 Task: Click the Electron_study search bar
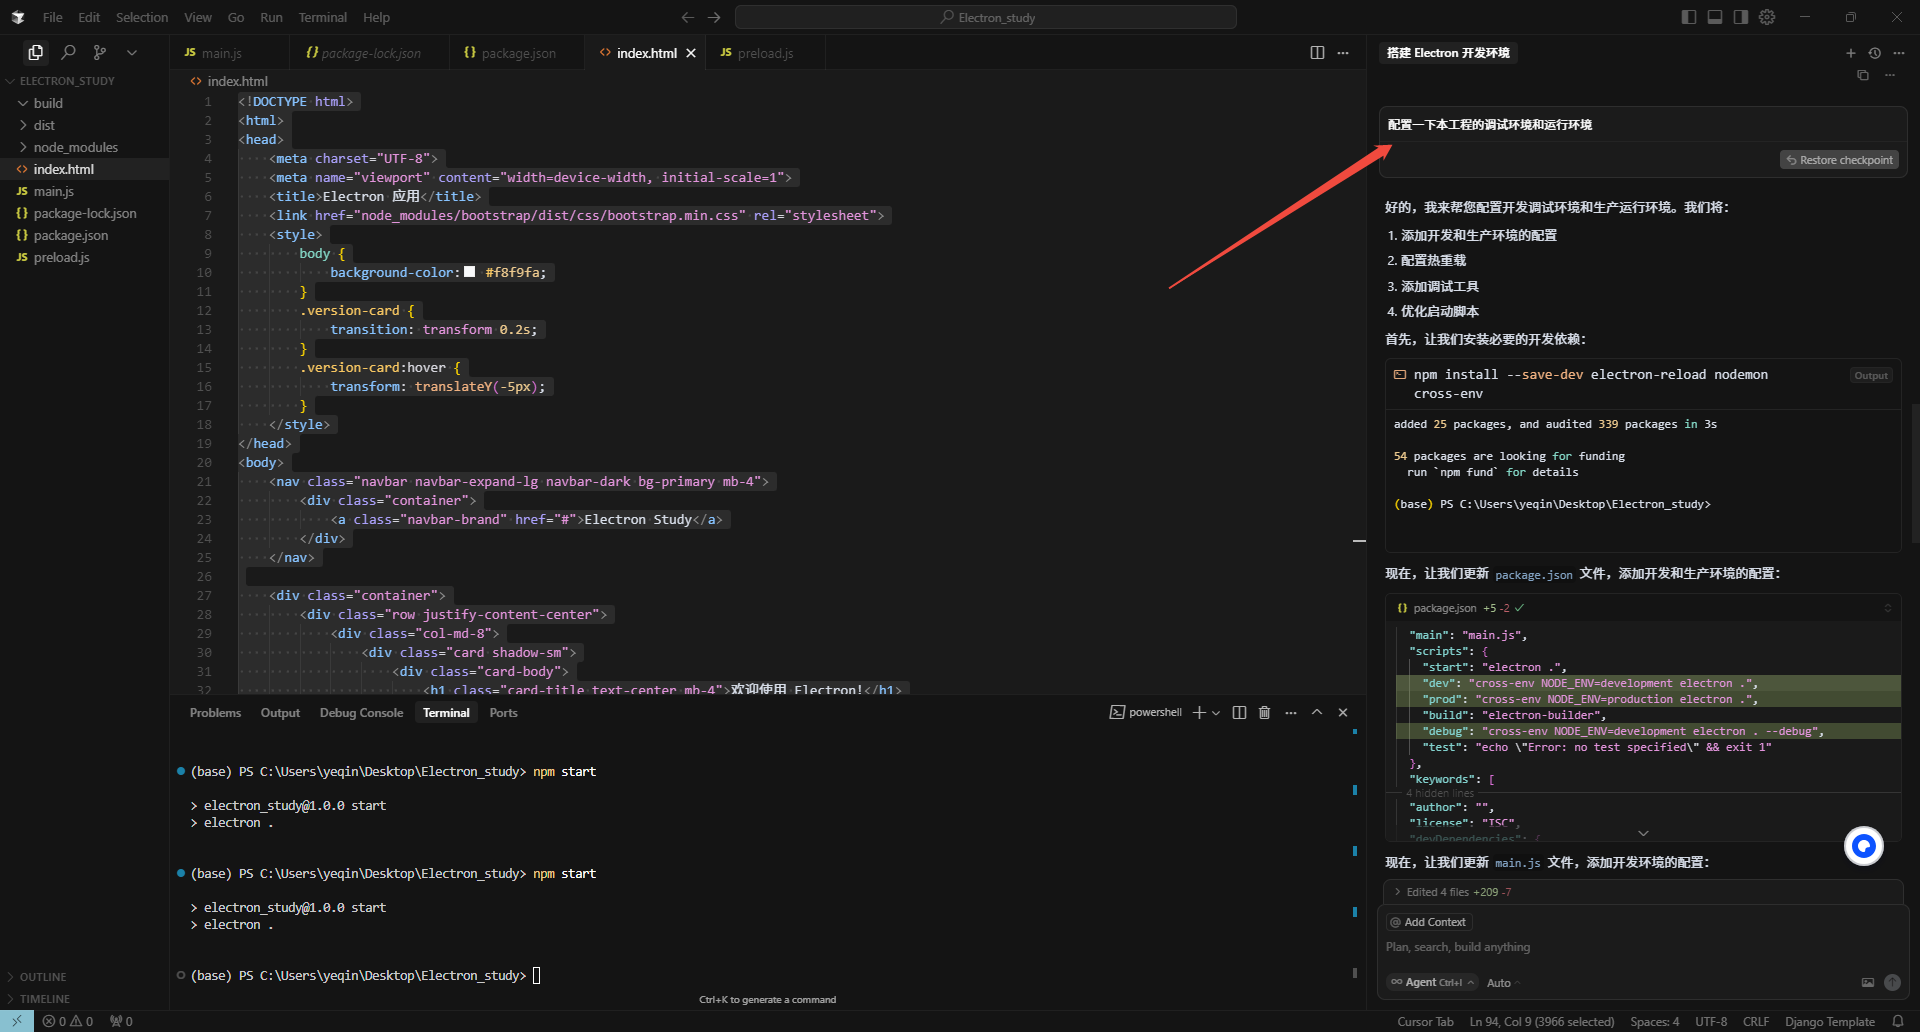[x=986, y=17]
